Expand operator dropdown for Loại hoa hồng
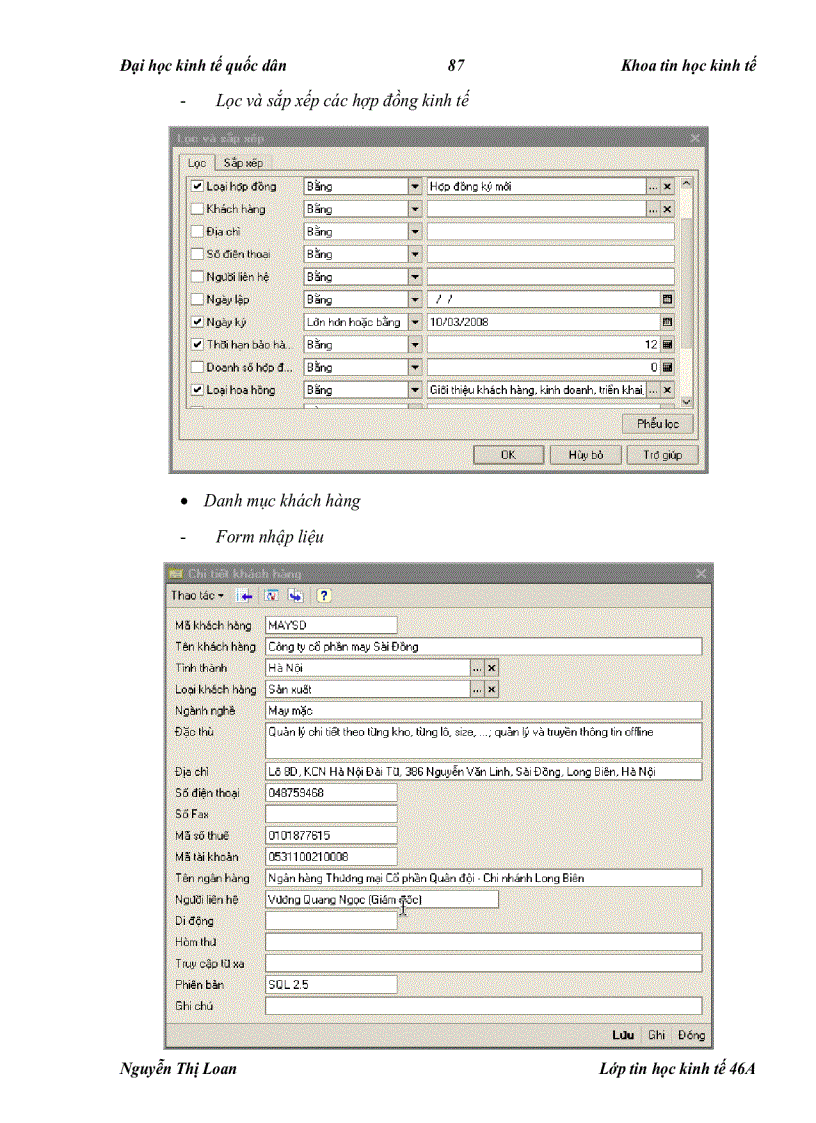 (415, 390)
